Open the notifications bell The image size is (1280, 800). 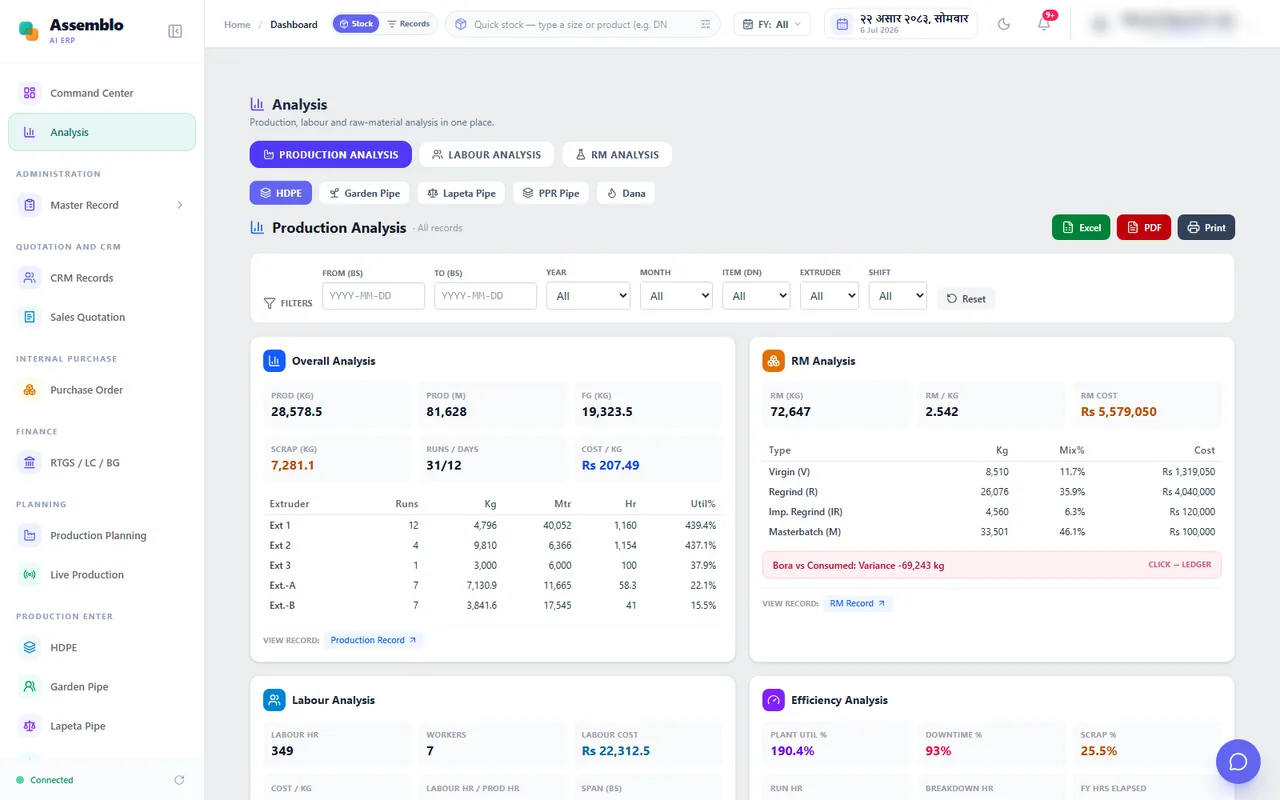click(1044, 24)
